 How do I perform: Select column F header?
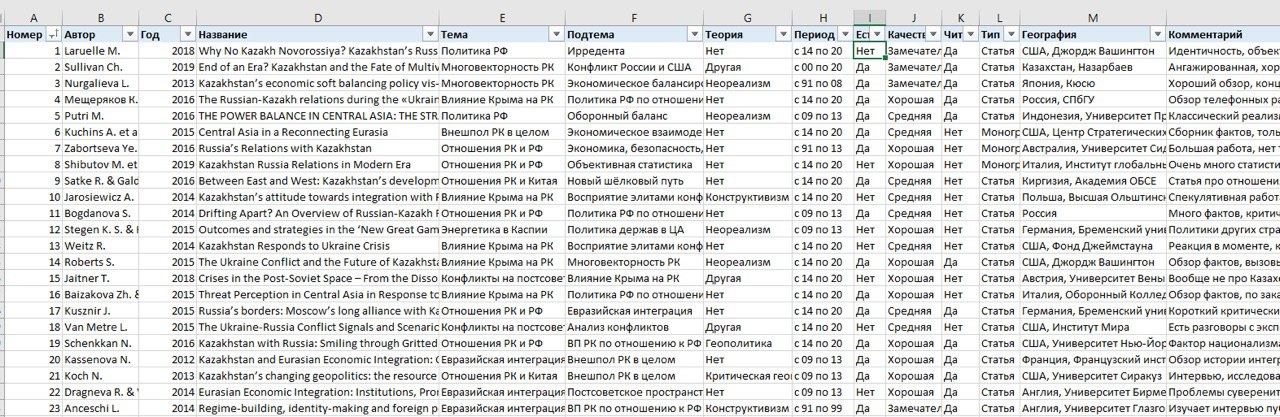[x=633, y=18]
